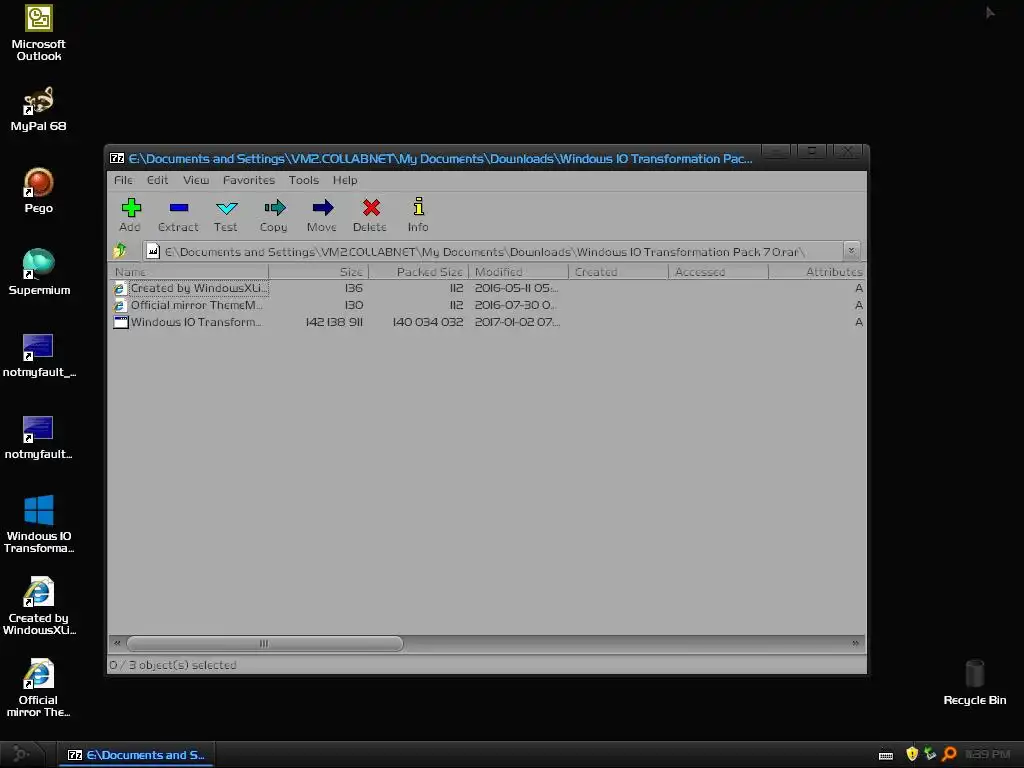
Task: Sort by Accessed column header
Action: point(718,272)
